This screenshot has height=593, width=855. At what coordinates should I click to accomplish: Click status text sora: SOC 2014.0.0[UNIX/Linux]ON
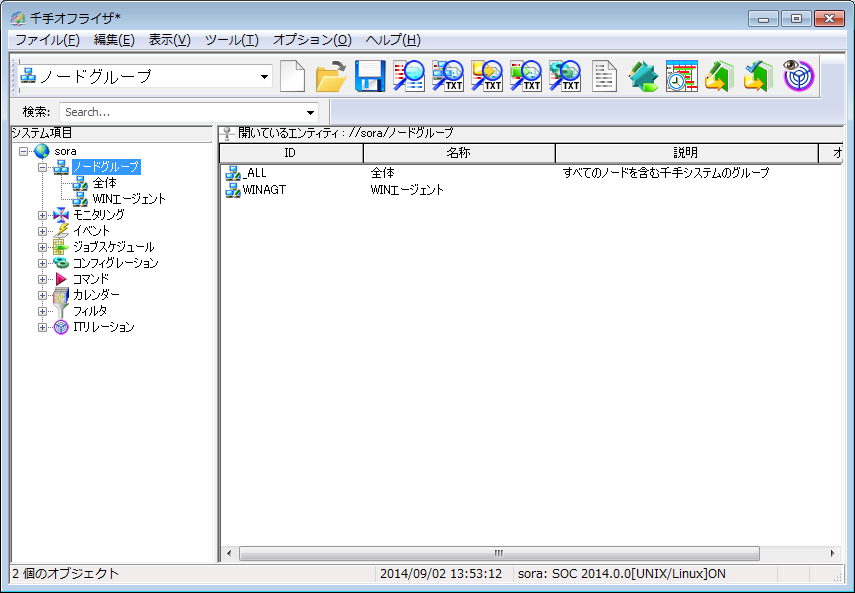coord(622,573)
